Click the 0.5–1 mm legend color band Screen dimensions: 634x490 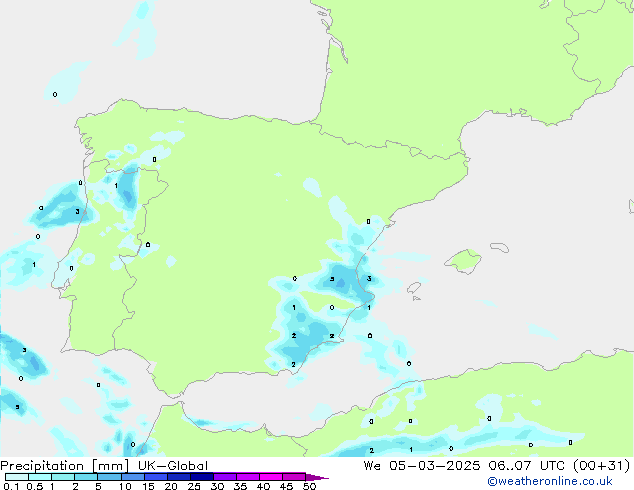[x=40, y=477]
